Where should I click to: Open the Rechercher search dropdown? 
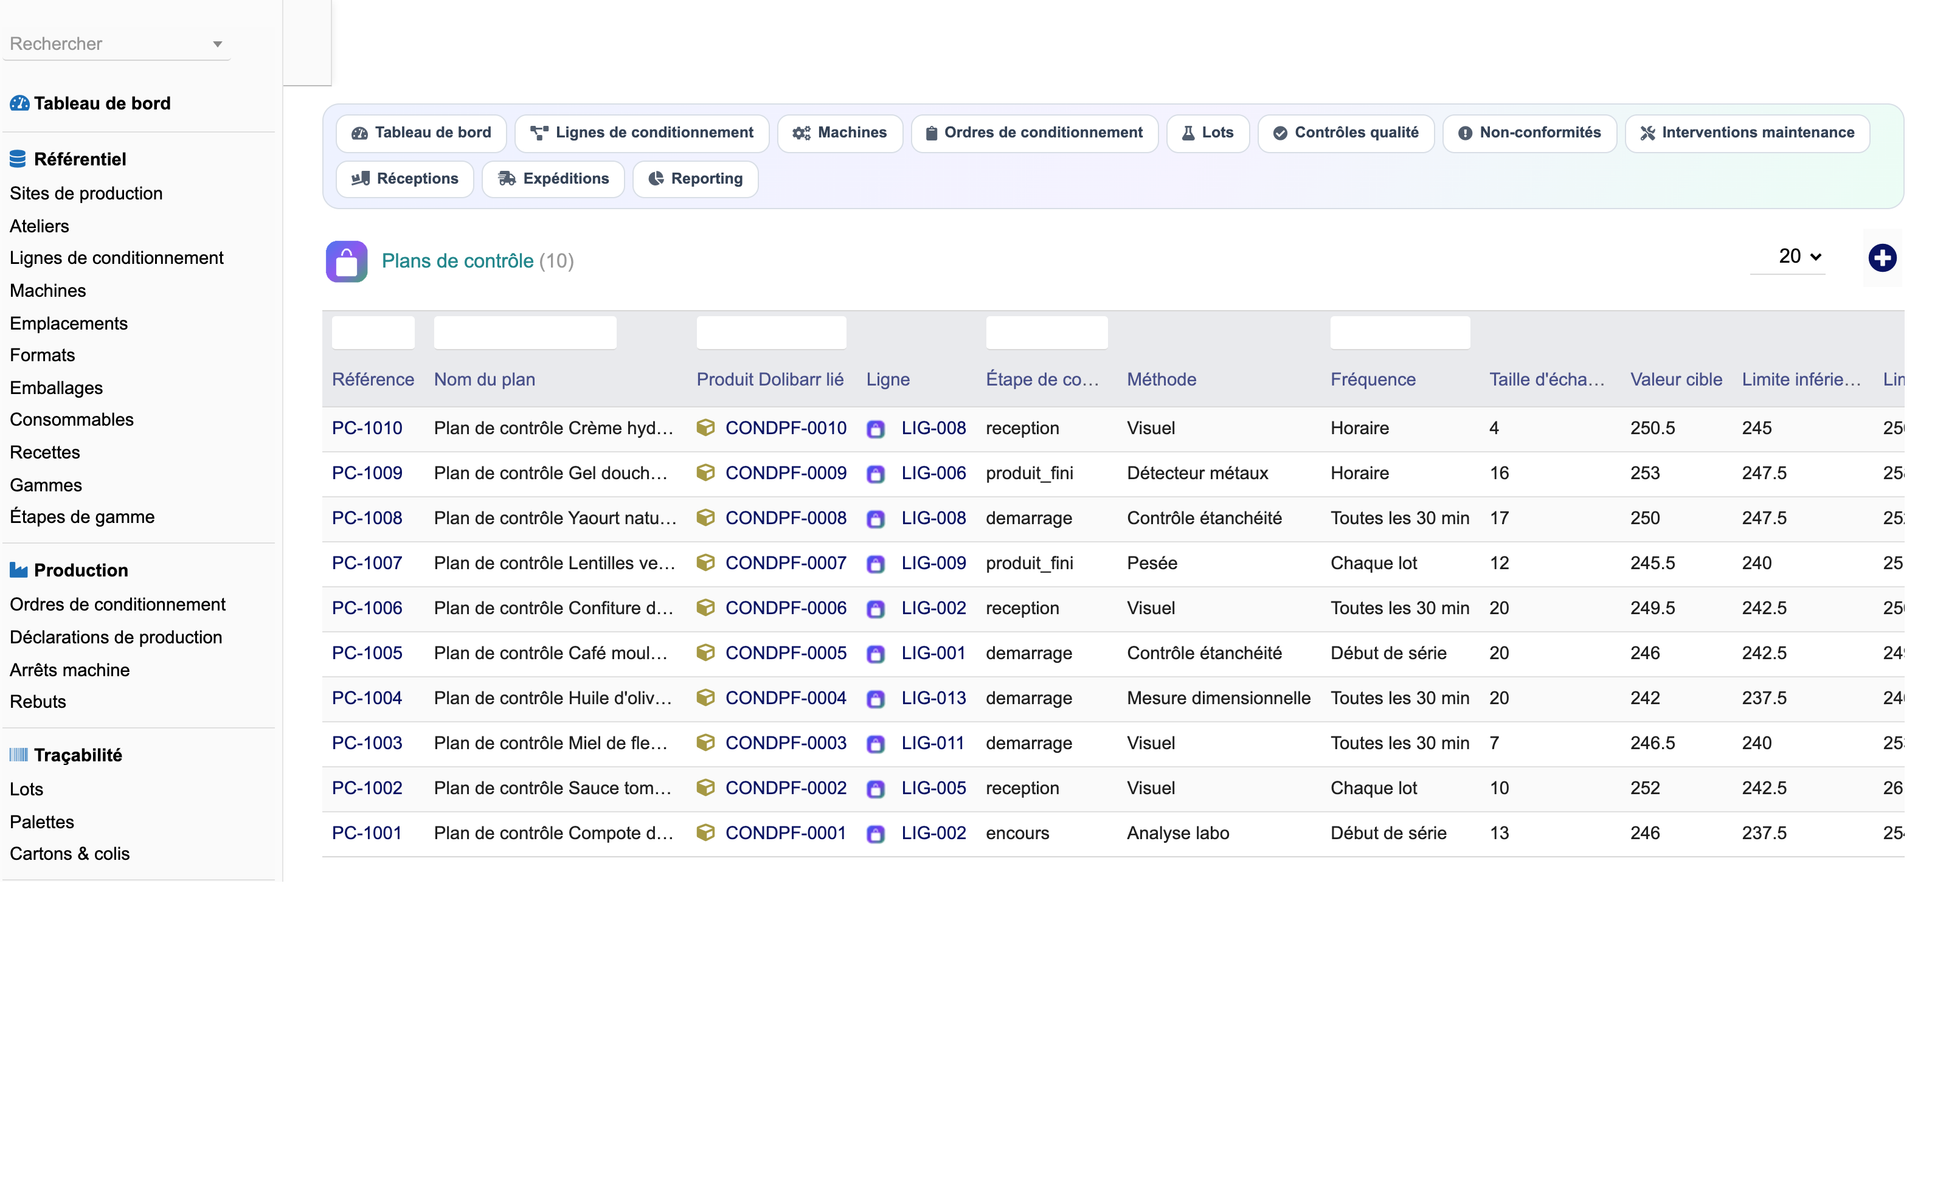(x=116, y=44)
